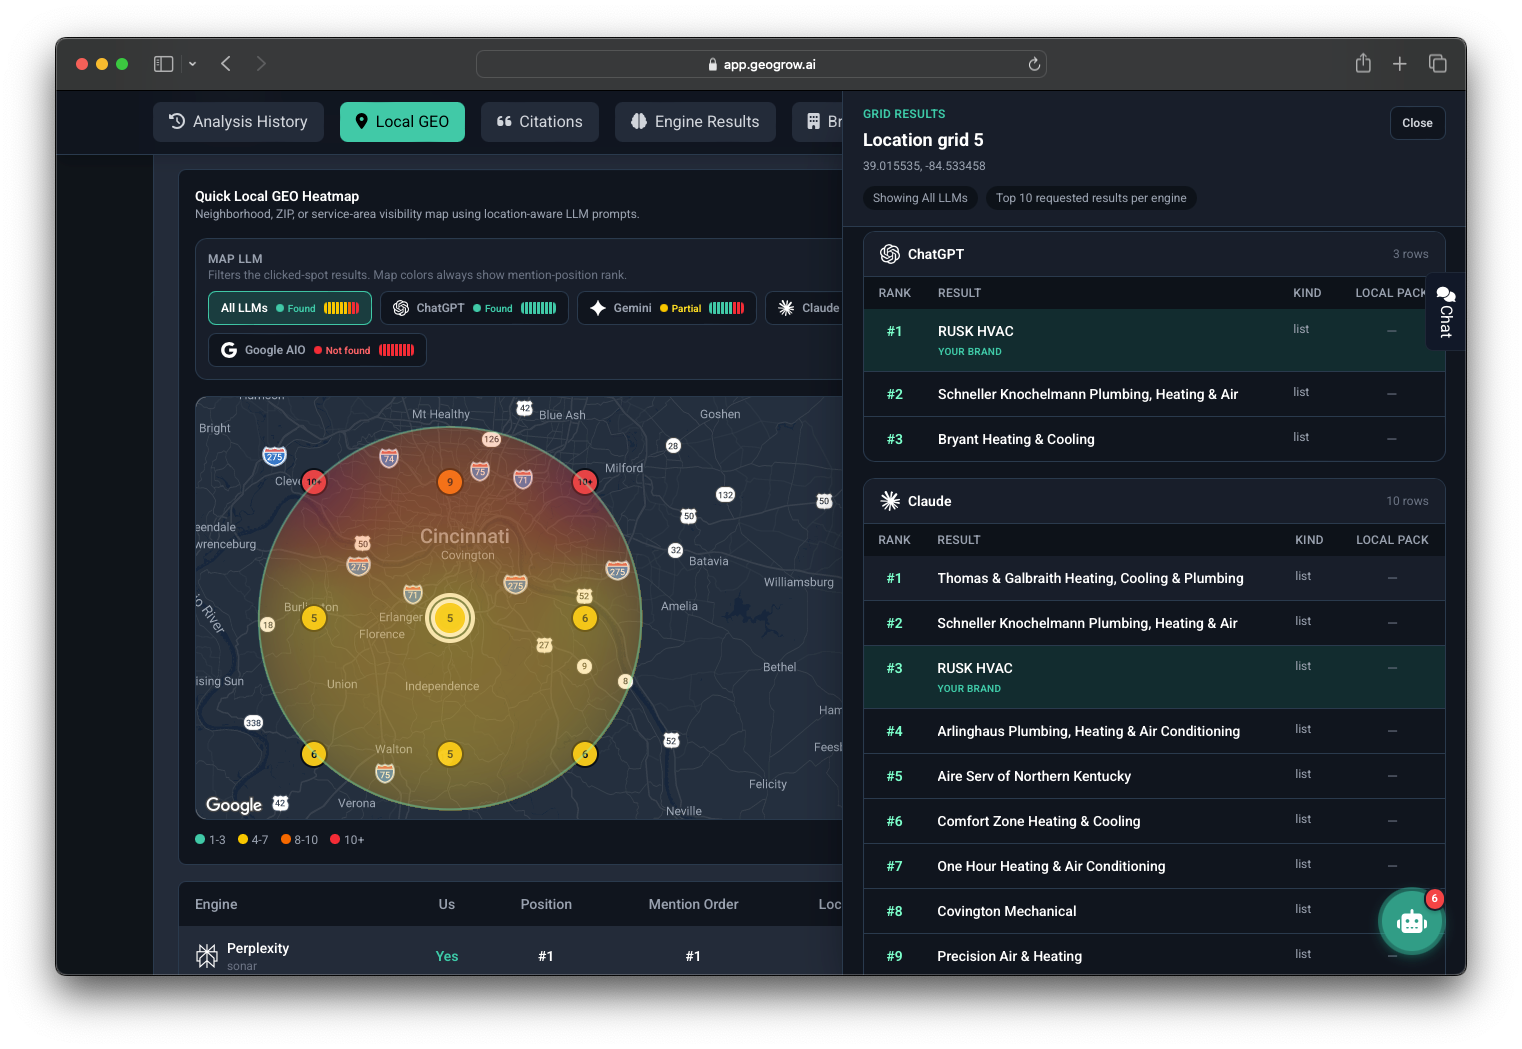Select RUSK HVAC row under ChatGPT
This screenshot has height=1049, width=1522.
coord(1154,340)
